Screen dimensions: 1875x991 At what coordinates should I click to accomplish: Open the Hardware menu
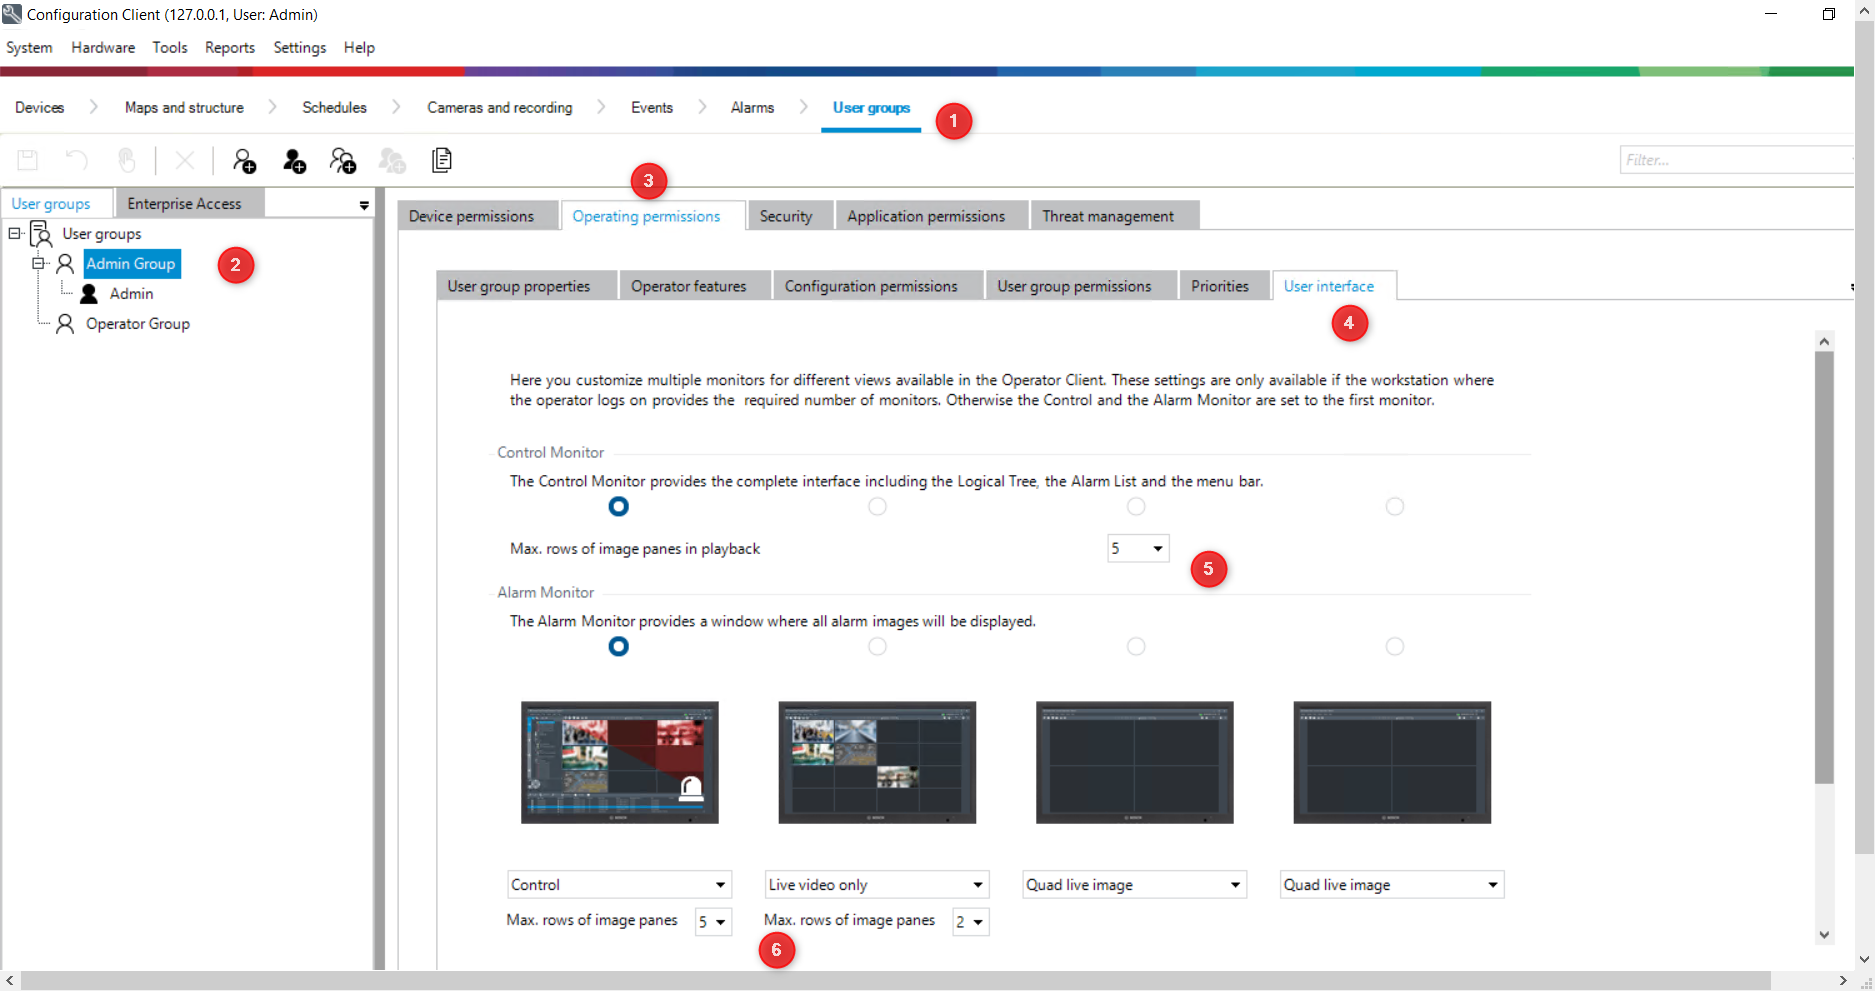(103, 48)
